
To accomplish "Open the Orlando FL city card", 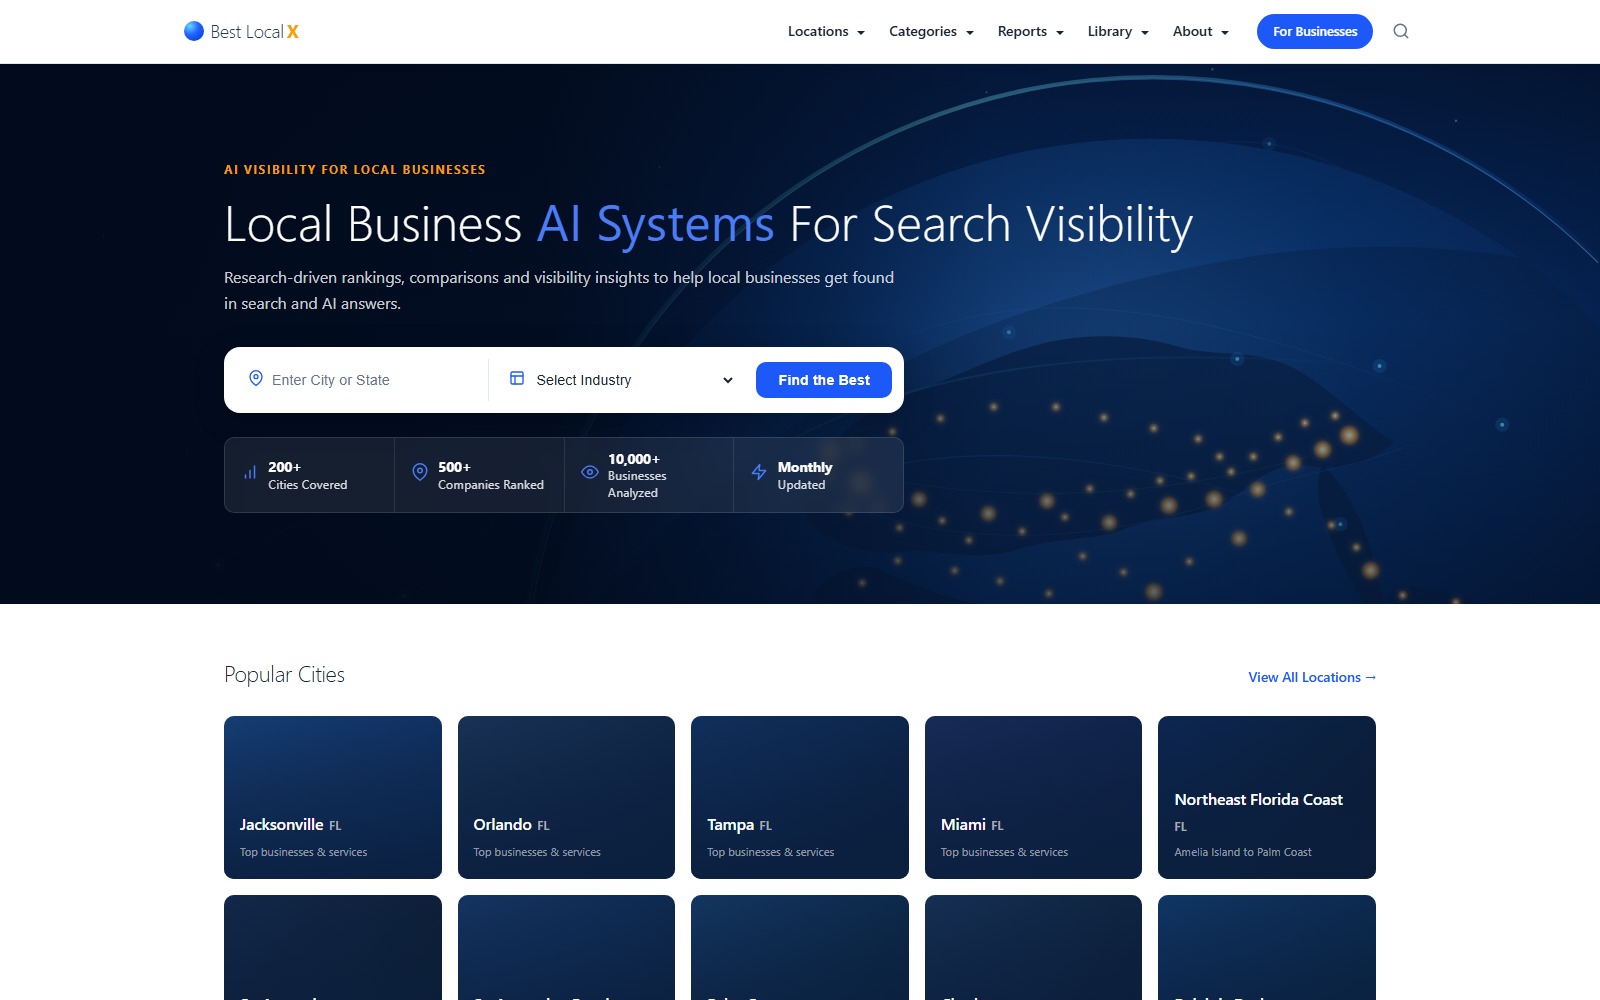I will pyautogui.click(x=566, y=797).
